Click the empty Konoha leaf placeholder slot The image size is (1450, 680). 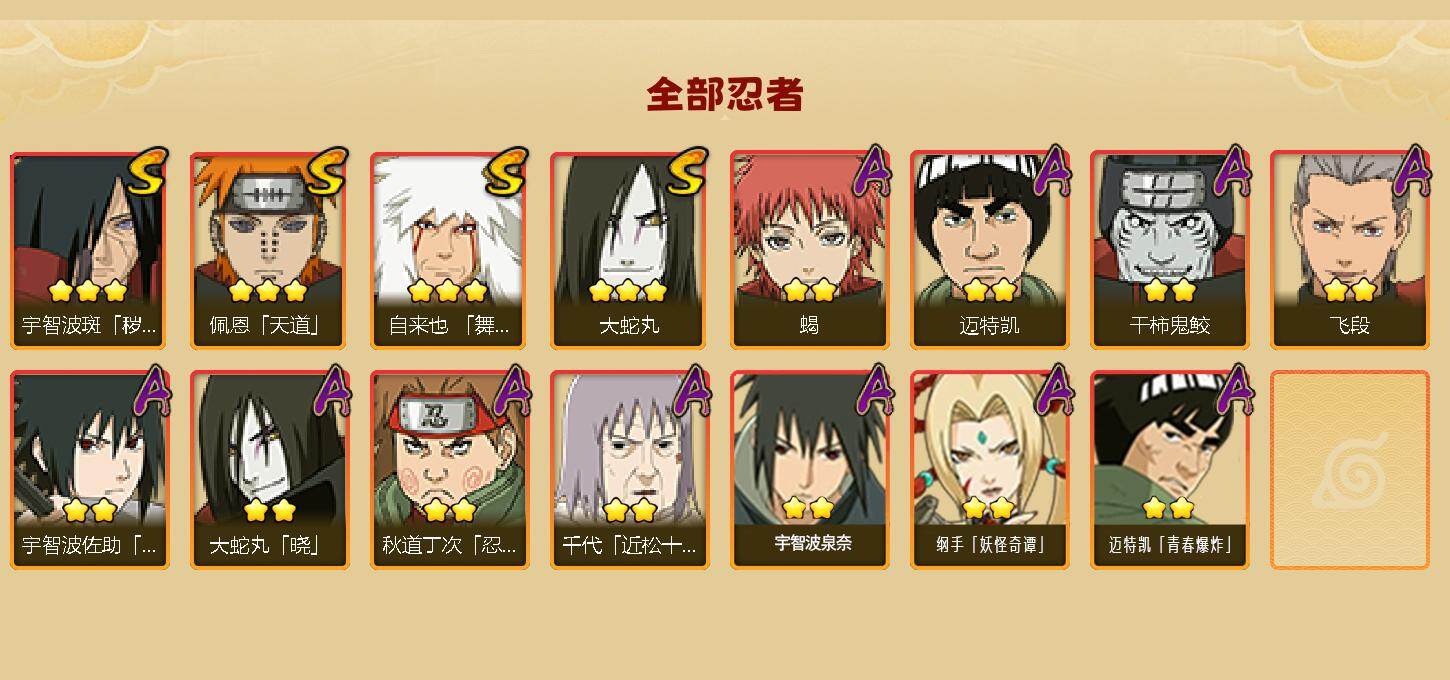(1349, 470)
